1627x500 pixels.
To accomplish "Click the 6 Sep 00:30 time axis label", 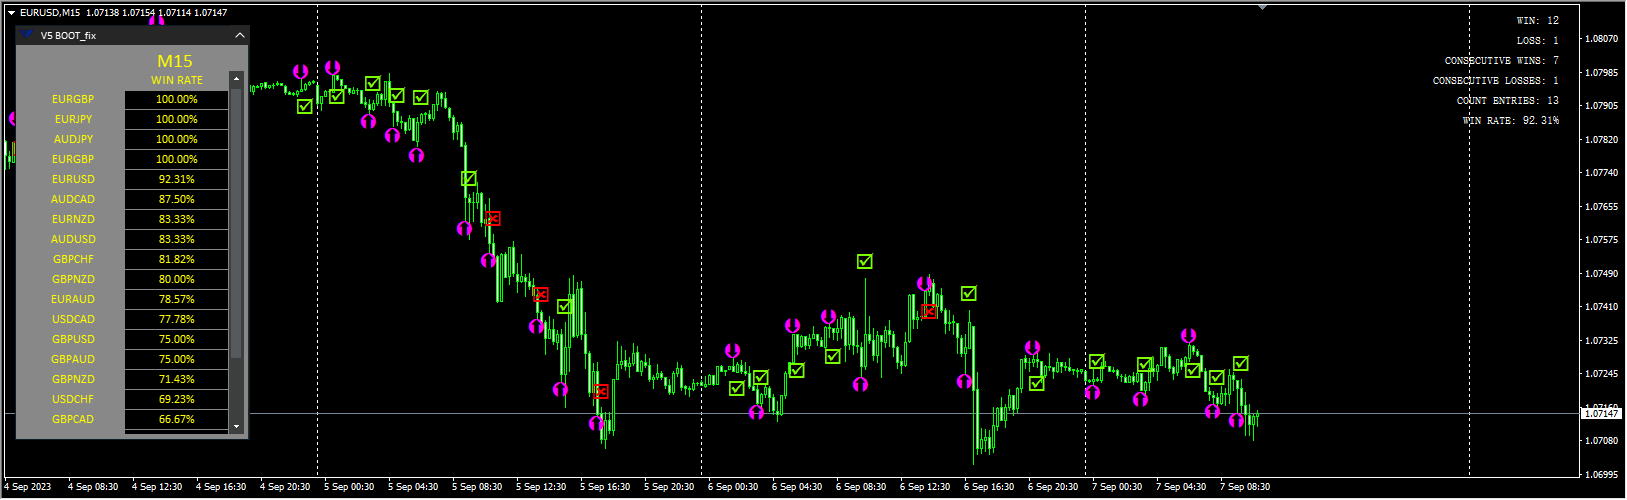I will (x=733, y=487).
